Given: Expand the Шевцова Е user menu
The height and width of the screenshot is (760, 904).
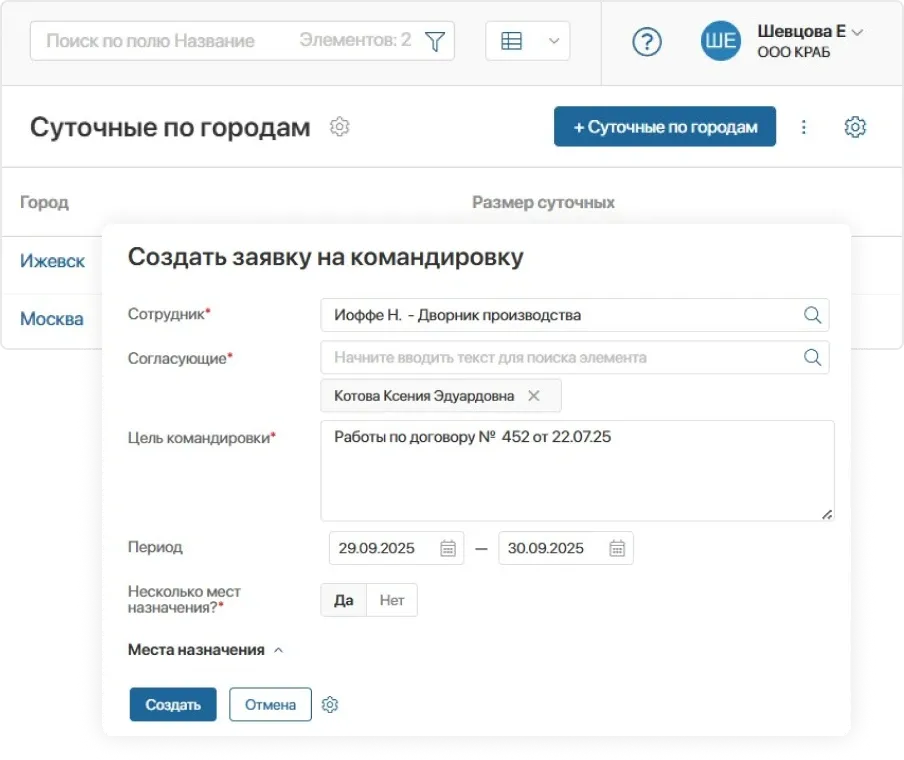Looking at the screenshot, I should click(x=856, y=32).
